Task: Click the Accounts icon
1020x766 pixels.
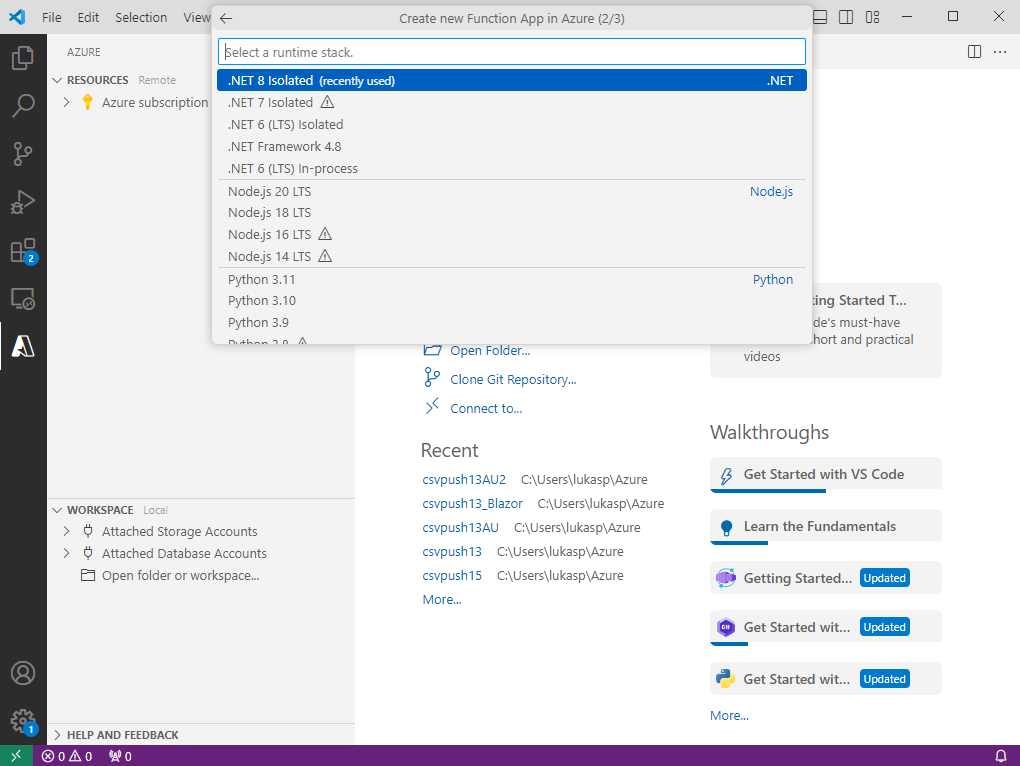Action: click(x=23, y=673)
